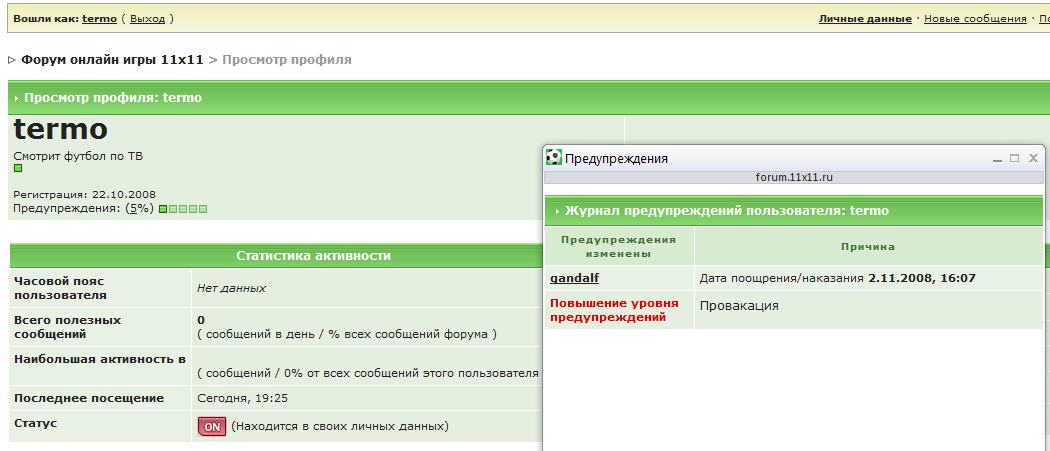The height and width of the screenshot is (451, 1050).
Task: Click the 'Статистика активности' section header
Action: (312, 255)
